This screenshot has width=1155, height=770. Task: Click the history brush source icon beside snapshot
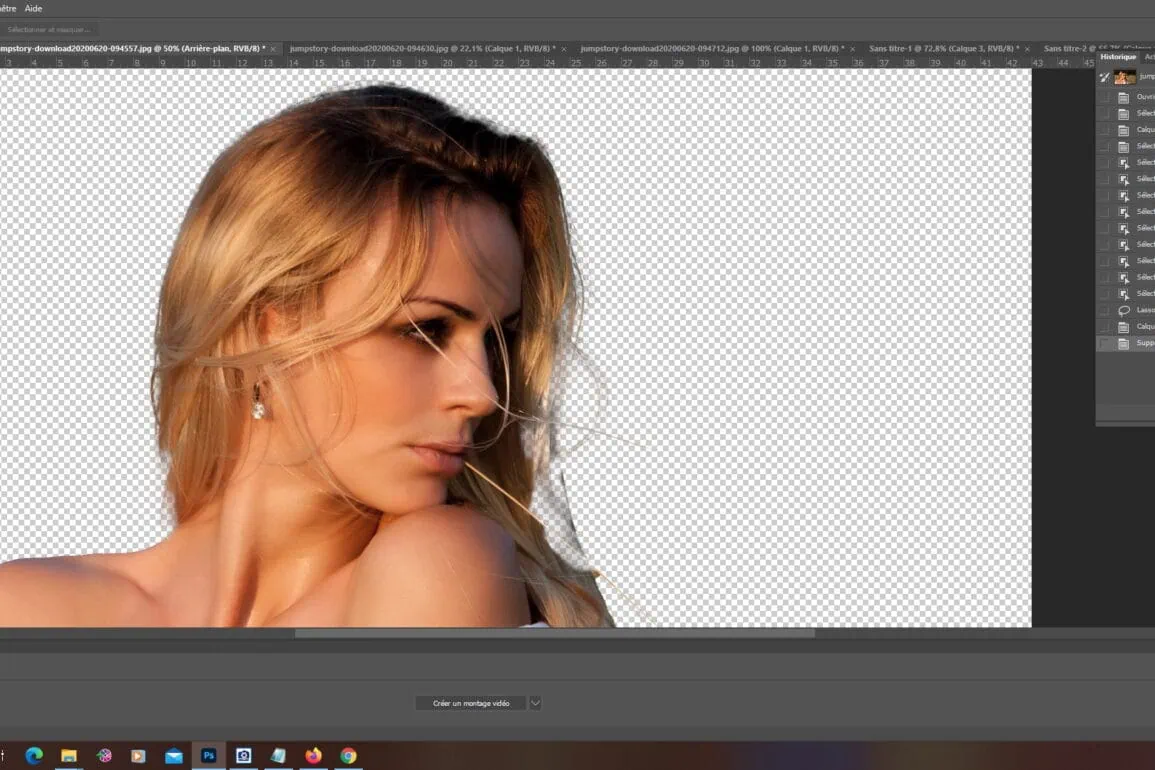(x=1105, y=77)
